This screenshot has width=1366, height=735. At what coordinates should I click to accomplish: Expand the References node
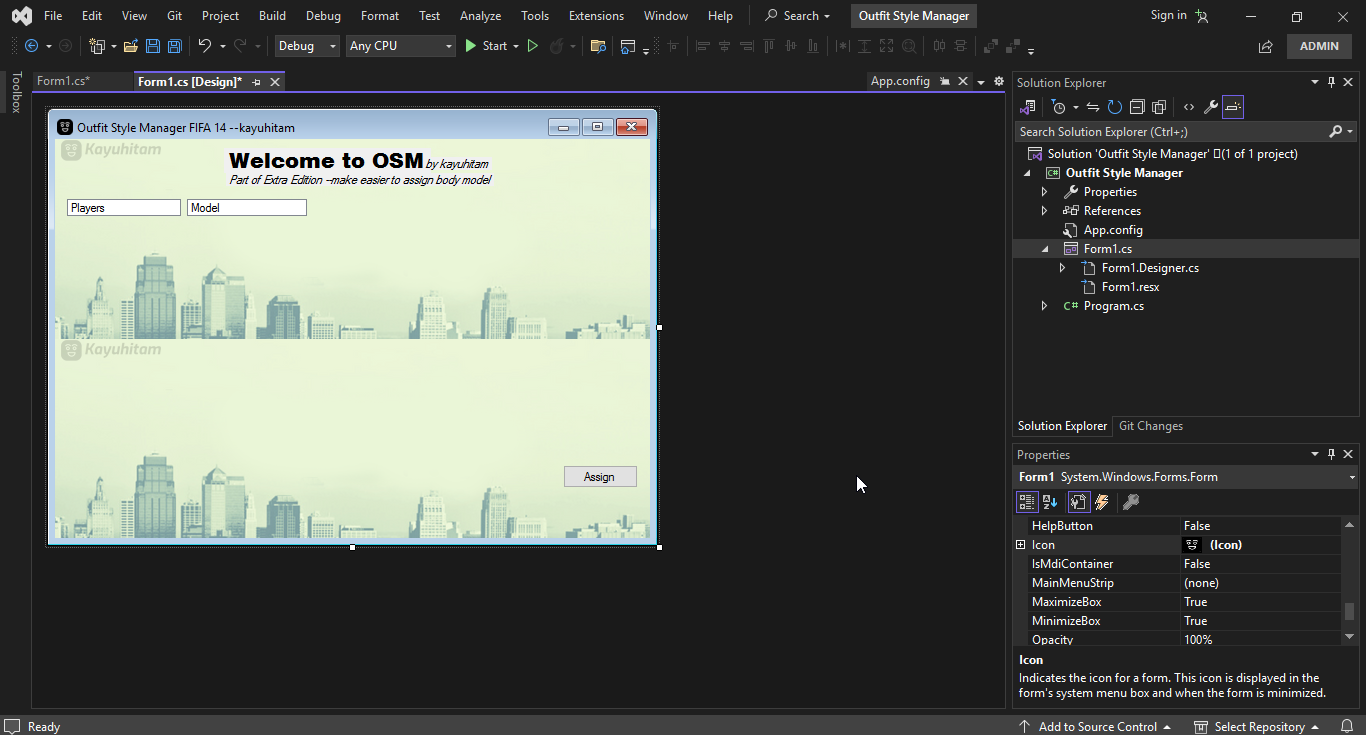[1045, 211]
